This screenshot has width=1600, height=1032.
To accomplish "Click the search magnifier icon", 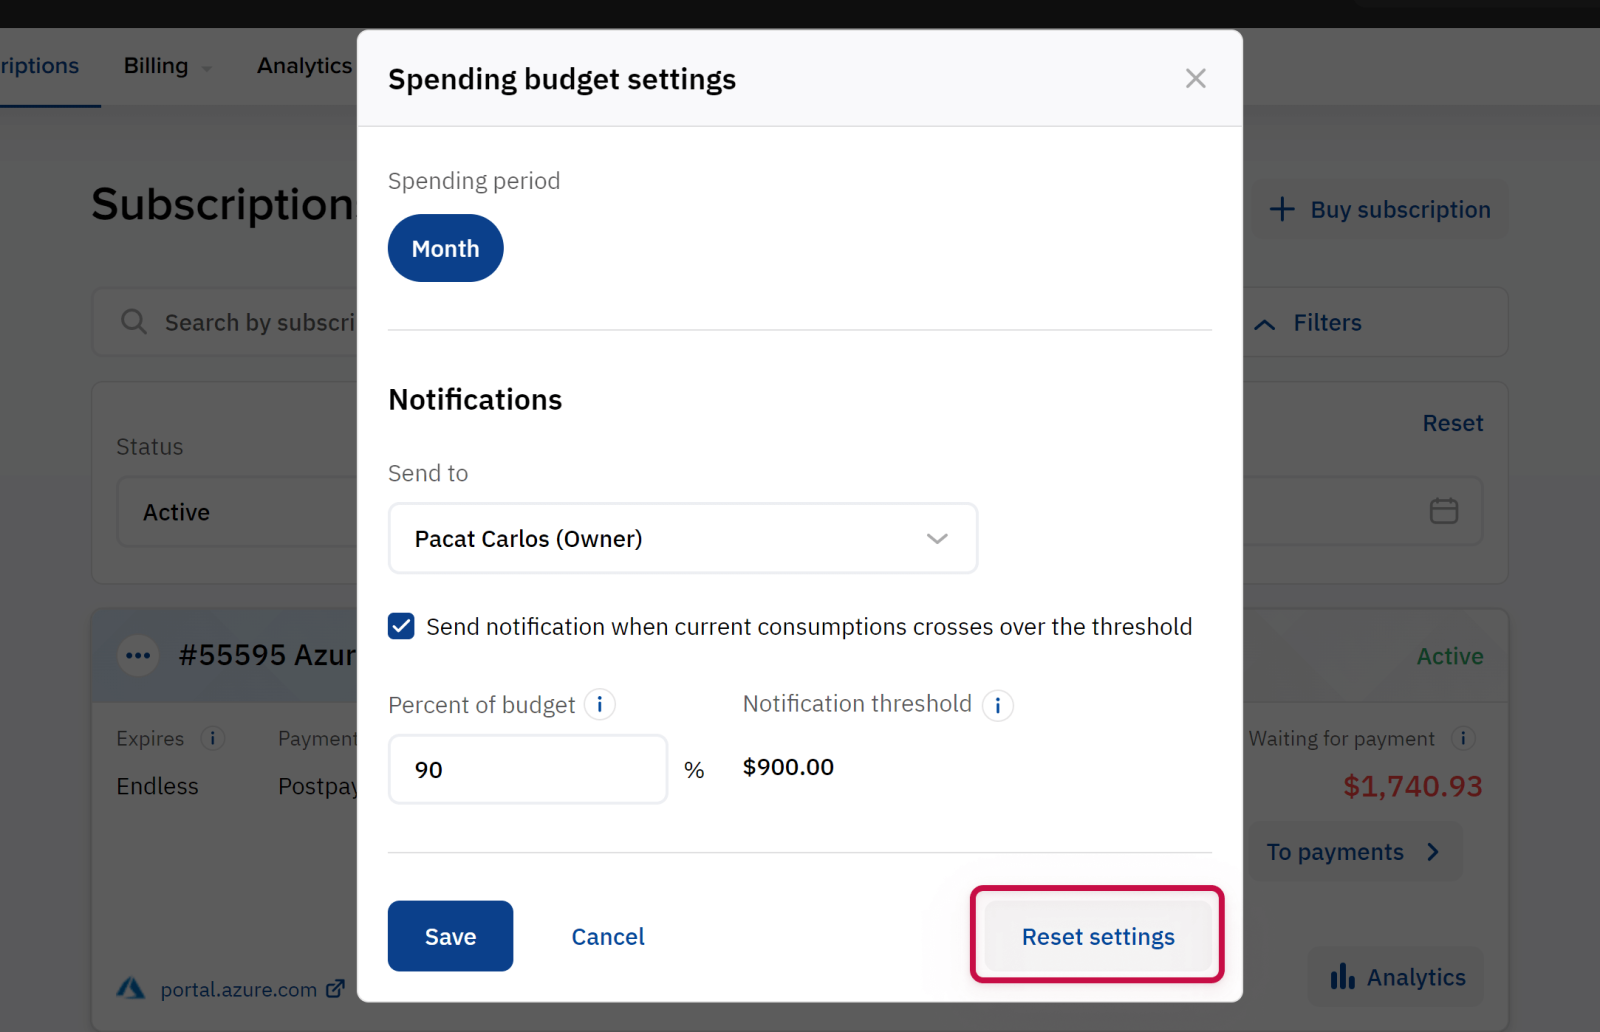I will click(134, 322).
